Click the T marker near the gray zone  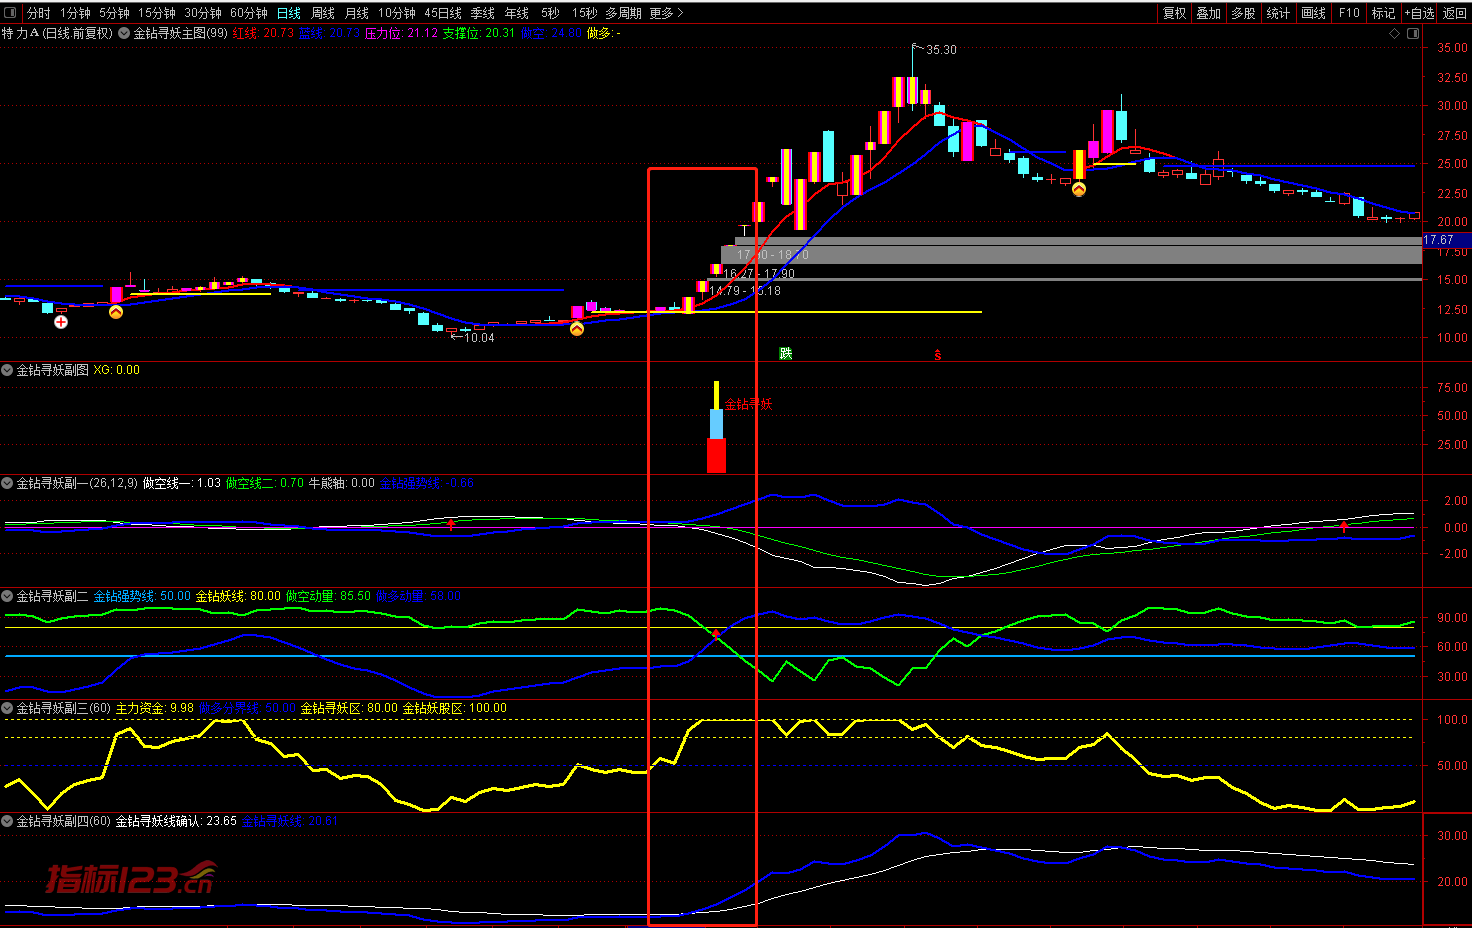(744, 231)
